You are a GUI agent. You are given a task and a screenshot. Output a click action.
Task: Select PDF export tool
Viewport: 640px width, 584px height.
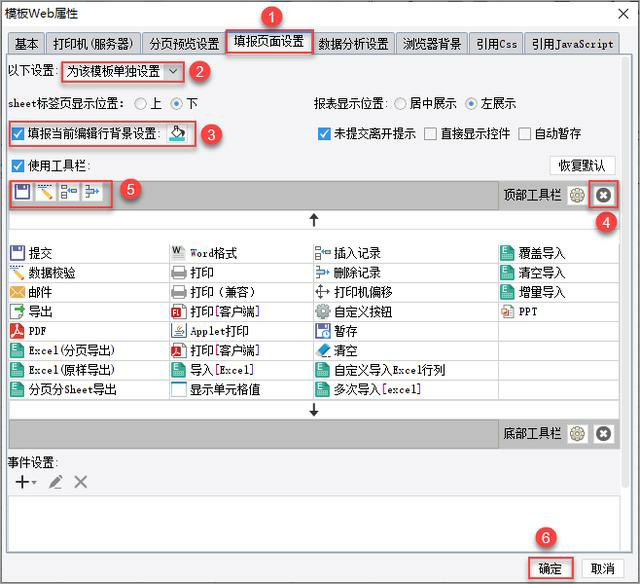[x=28, y=331]
